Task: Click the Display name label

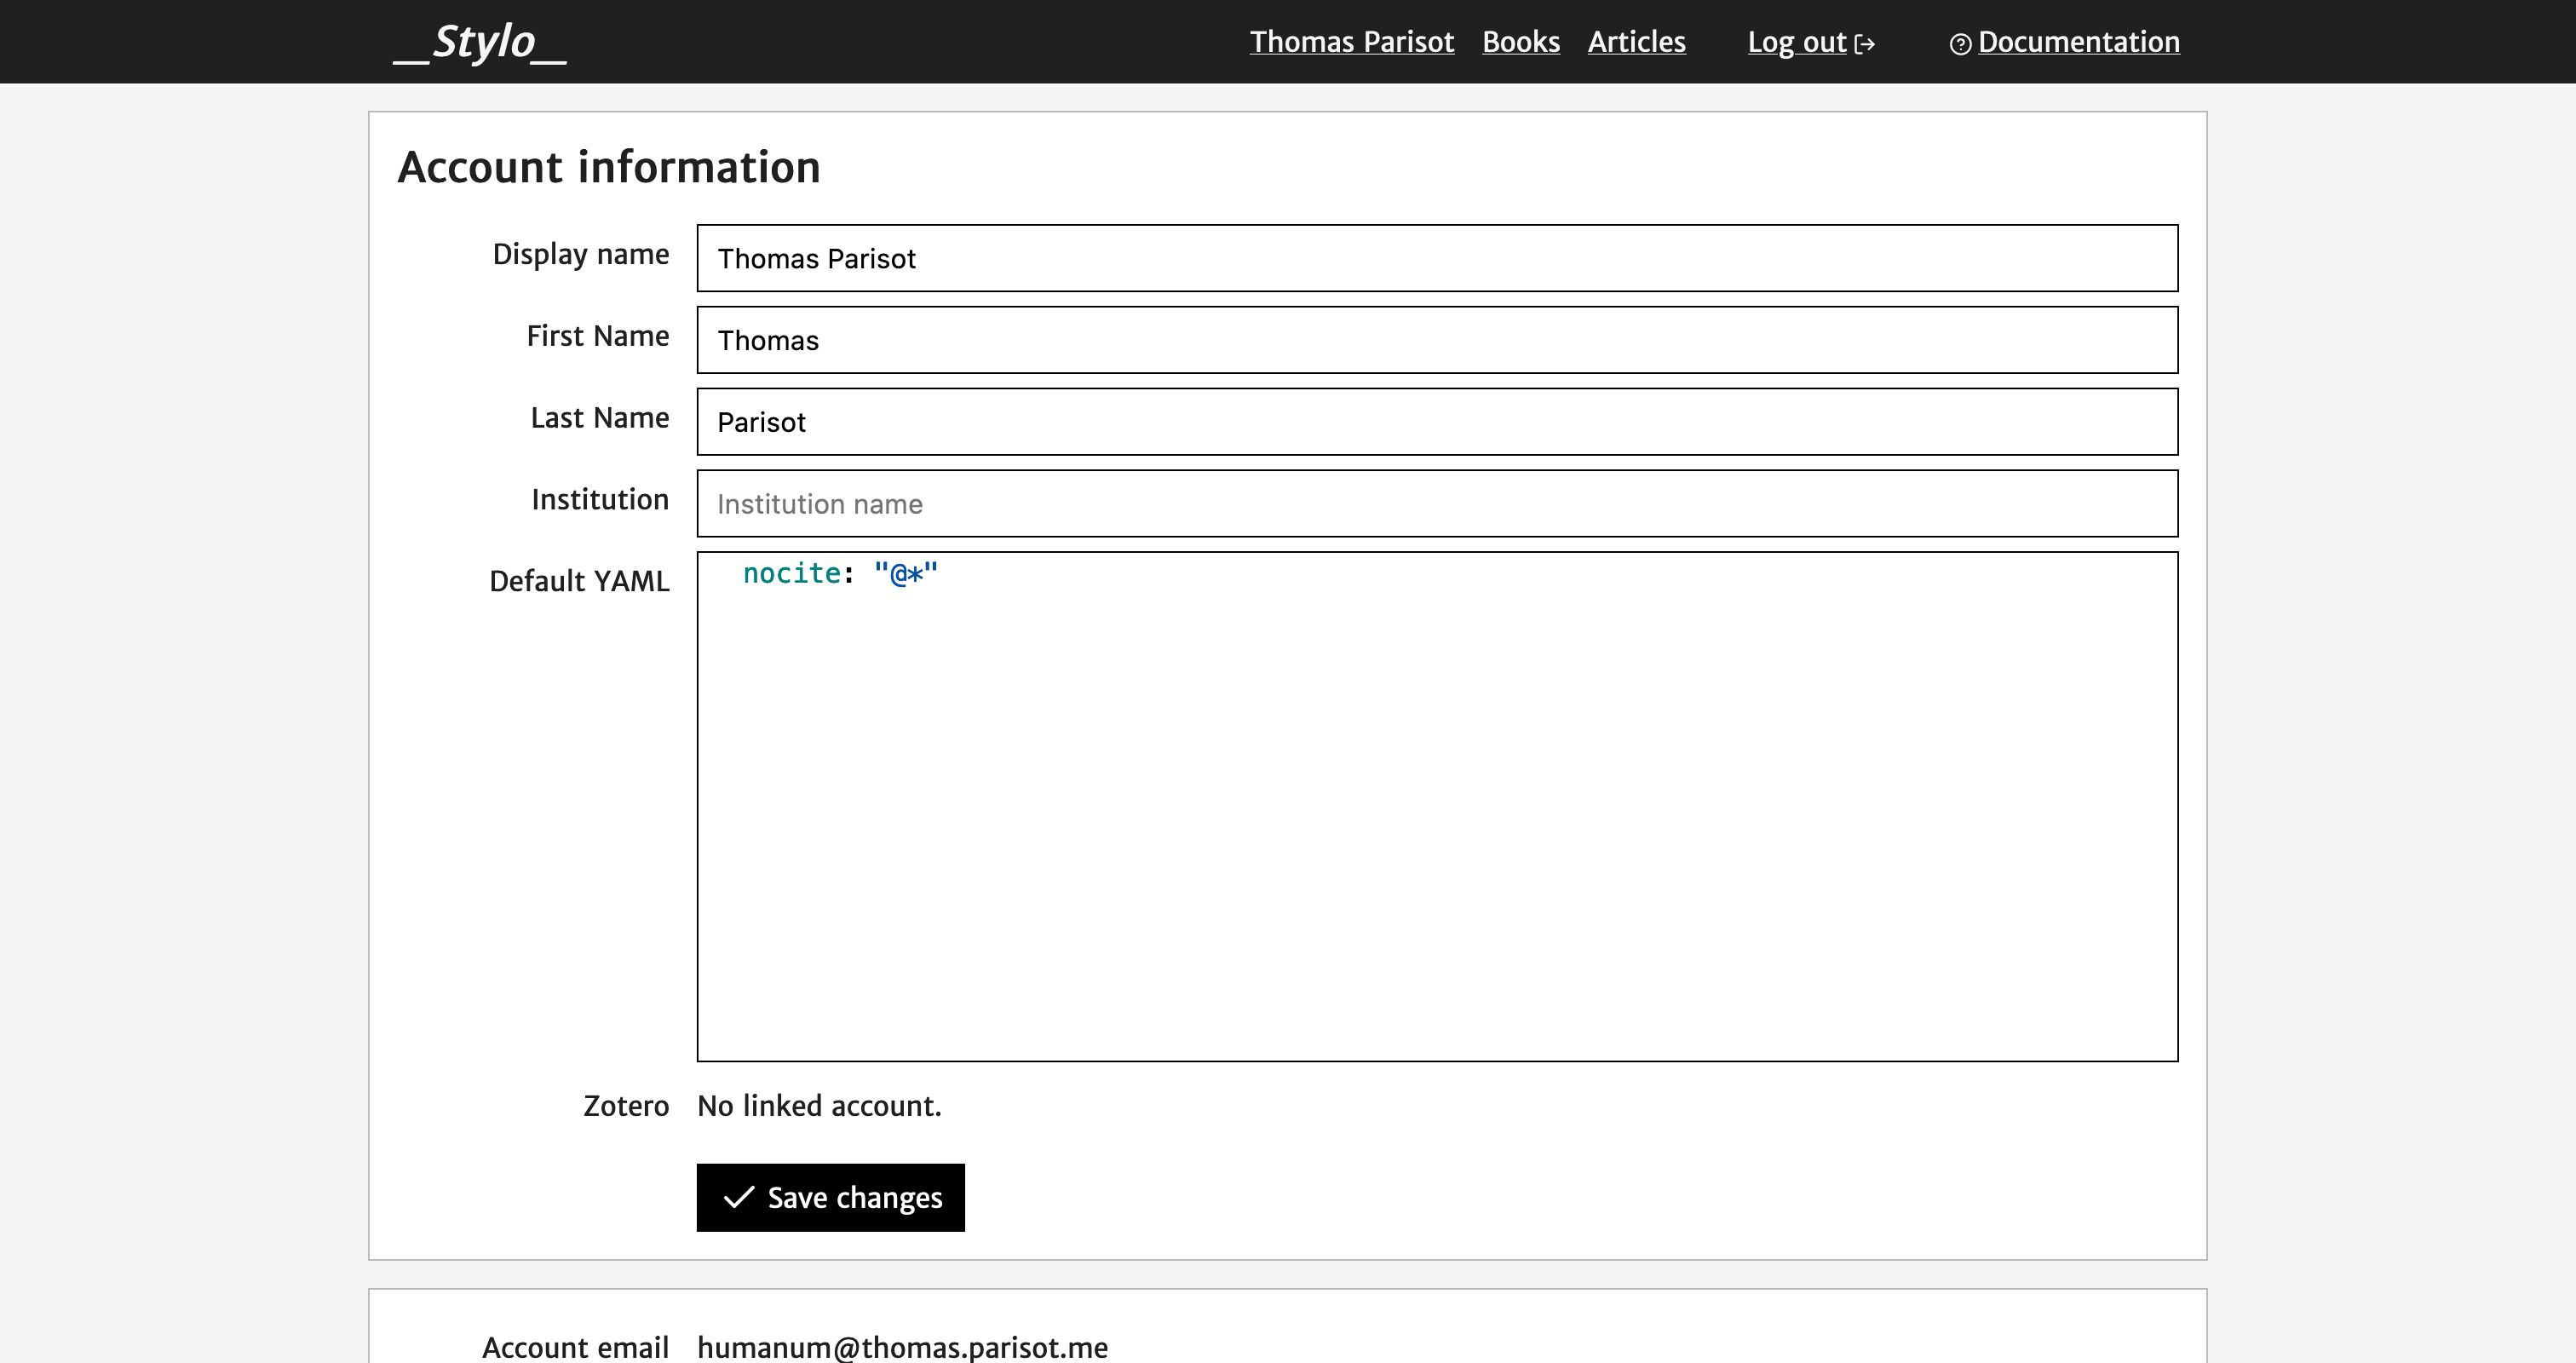Action: click(x=581, y=255)
